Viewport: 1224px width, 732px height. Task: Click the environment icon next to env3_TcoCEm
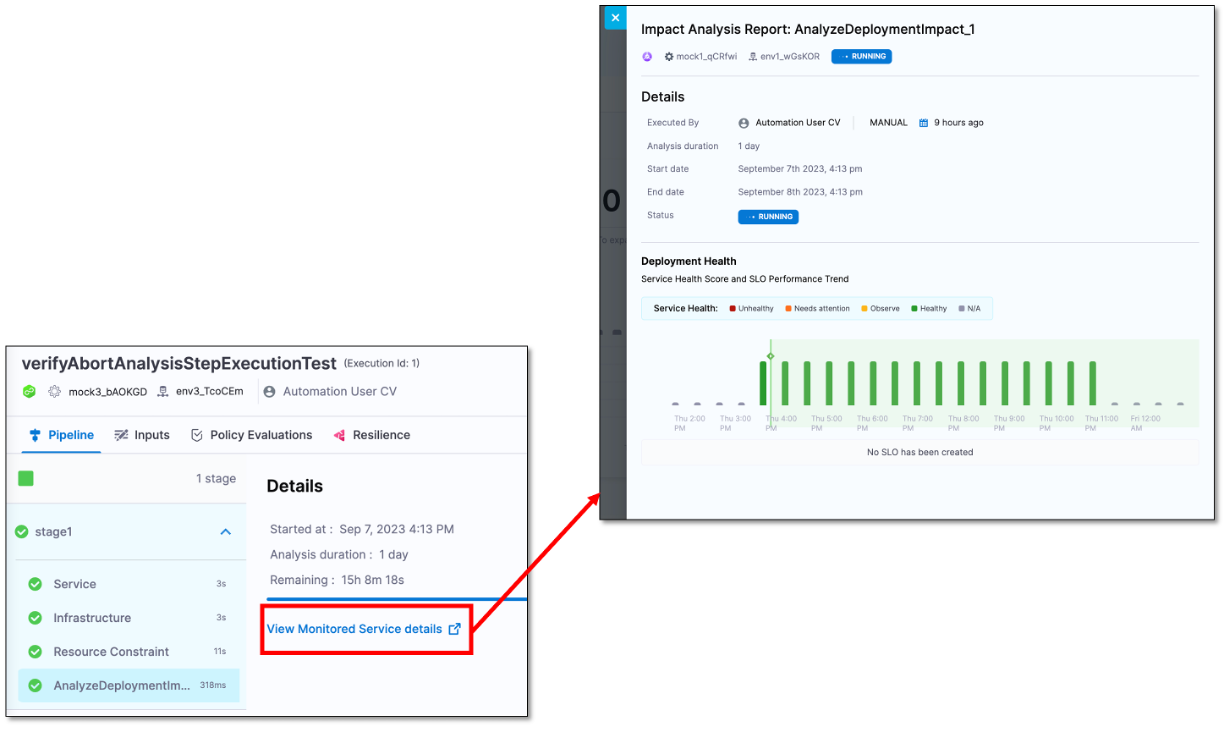163,392
